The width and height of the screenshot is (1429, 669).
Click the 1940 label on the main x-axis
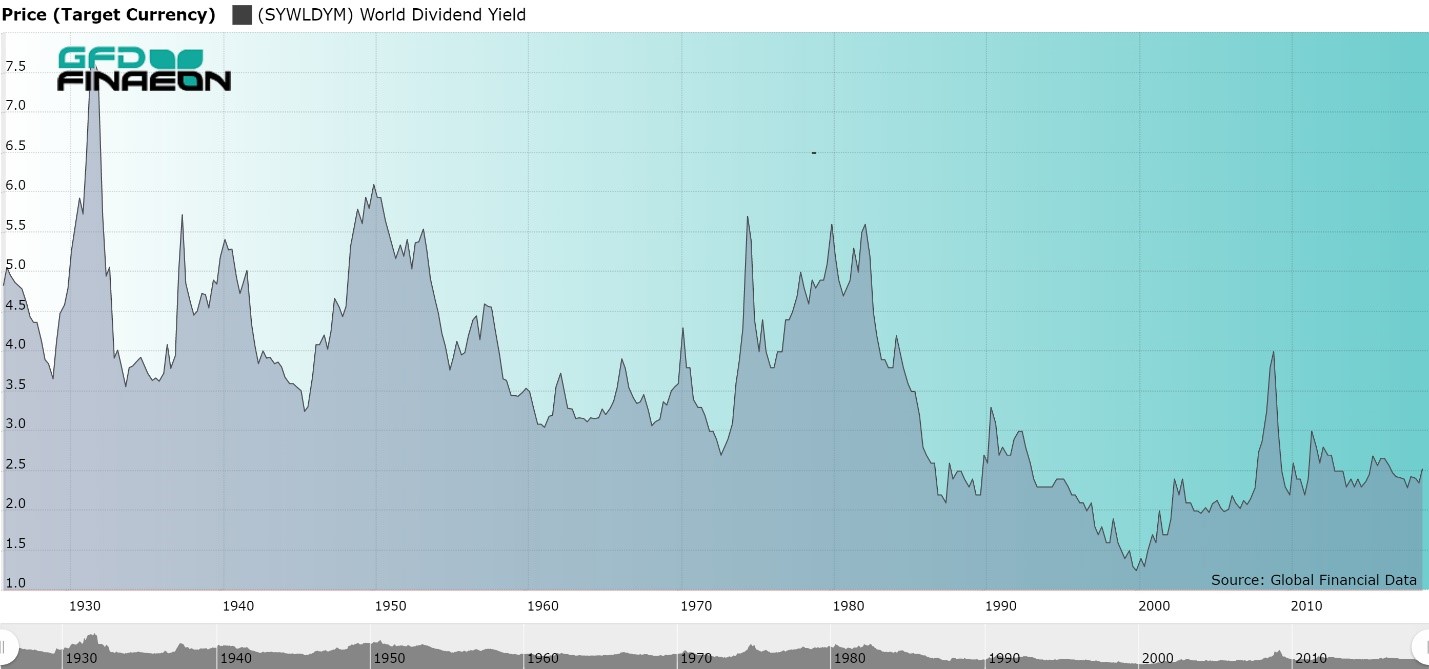[237, 606]
